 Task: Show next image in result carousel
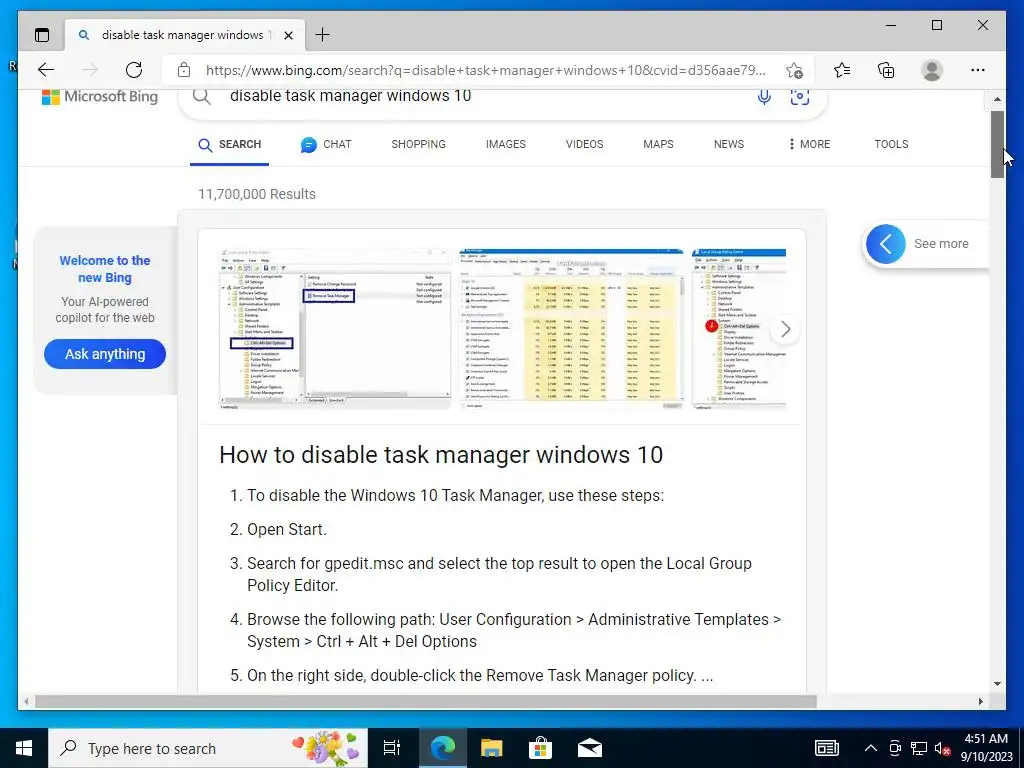click(x=786, y=329)
